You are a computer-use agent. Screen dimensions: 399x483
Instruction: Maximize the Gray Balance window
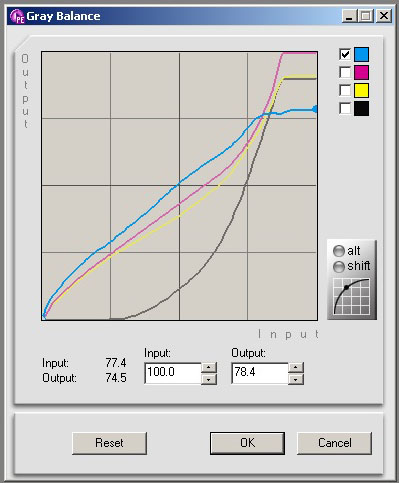366,16
